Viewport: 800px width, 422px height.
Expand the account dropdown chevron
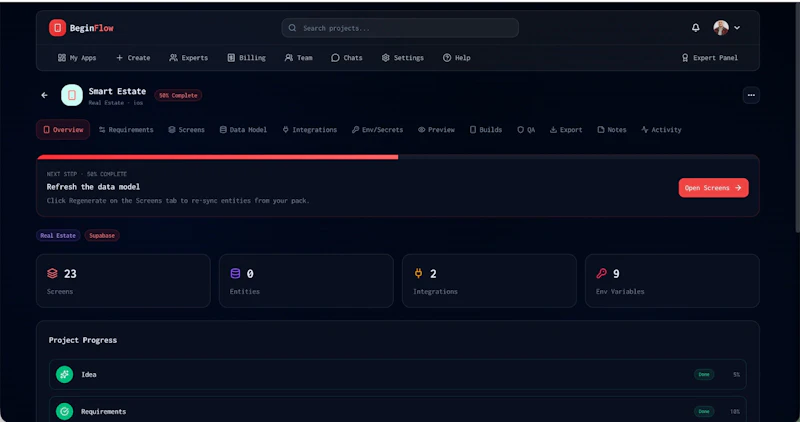(737, 28)
